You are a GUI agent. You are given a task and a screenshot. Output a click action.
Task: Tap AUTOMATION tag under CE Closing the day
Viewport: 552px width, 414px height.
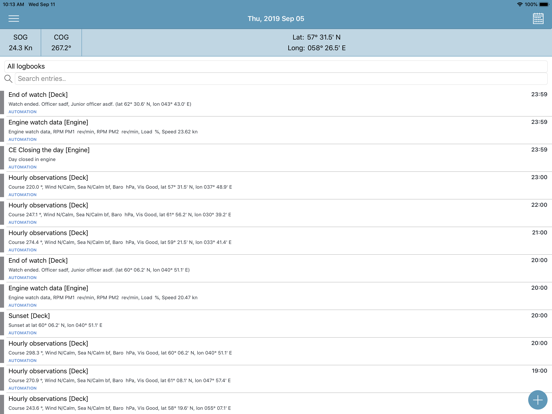tap(23, 167)
